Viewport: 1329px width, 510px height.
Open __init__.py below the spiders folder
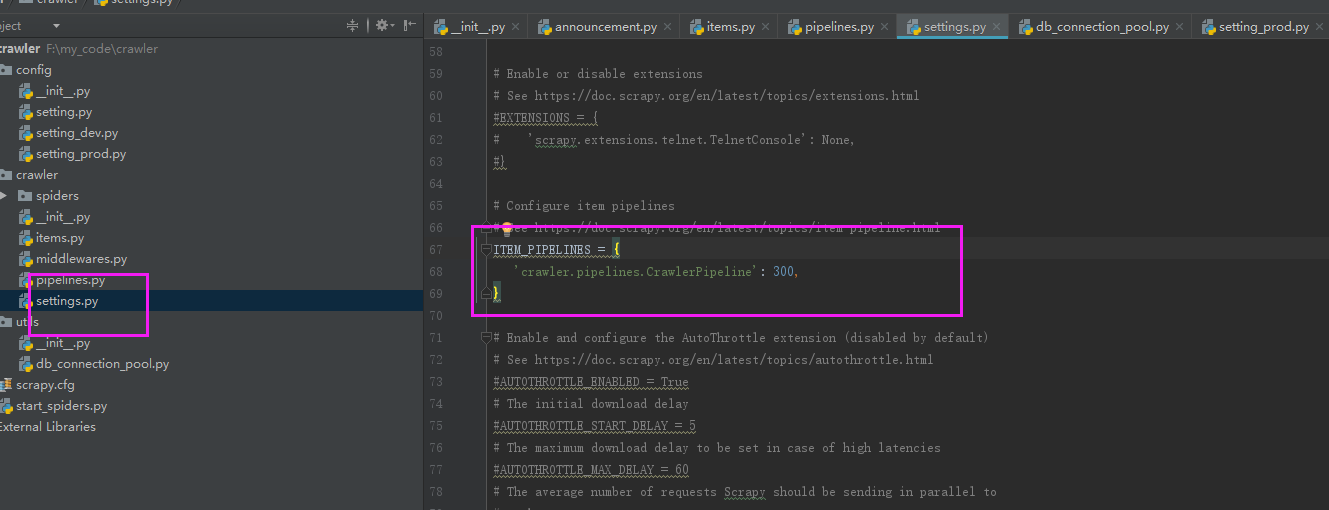pos(63,217)
